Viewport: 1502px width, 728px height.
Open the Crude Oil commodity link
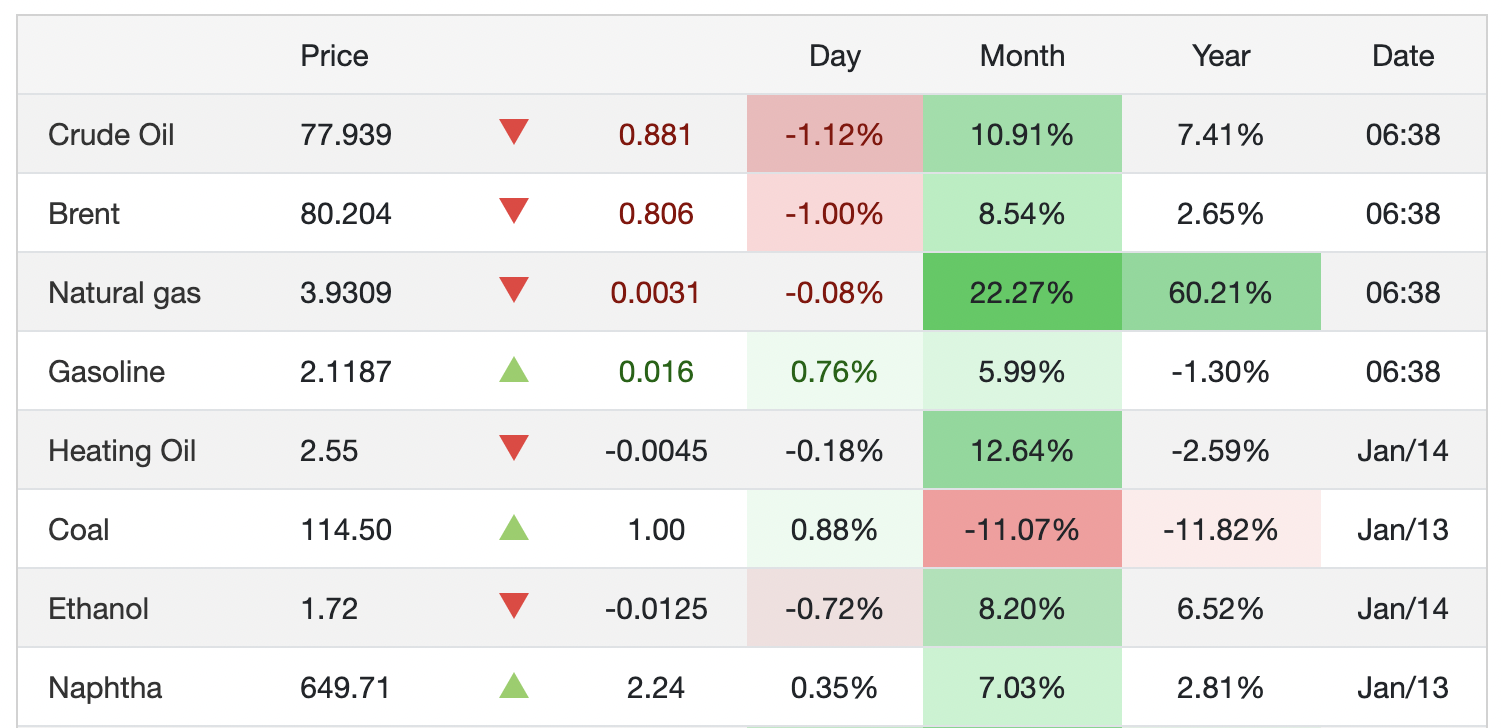pos(111,134)
